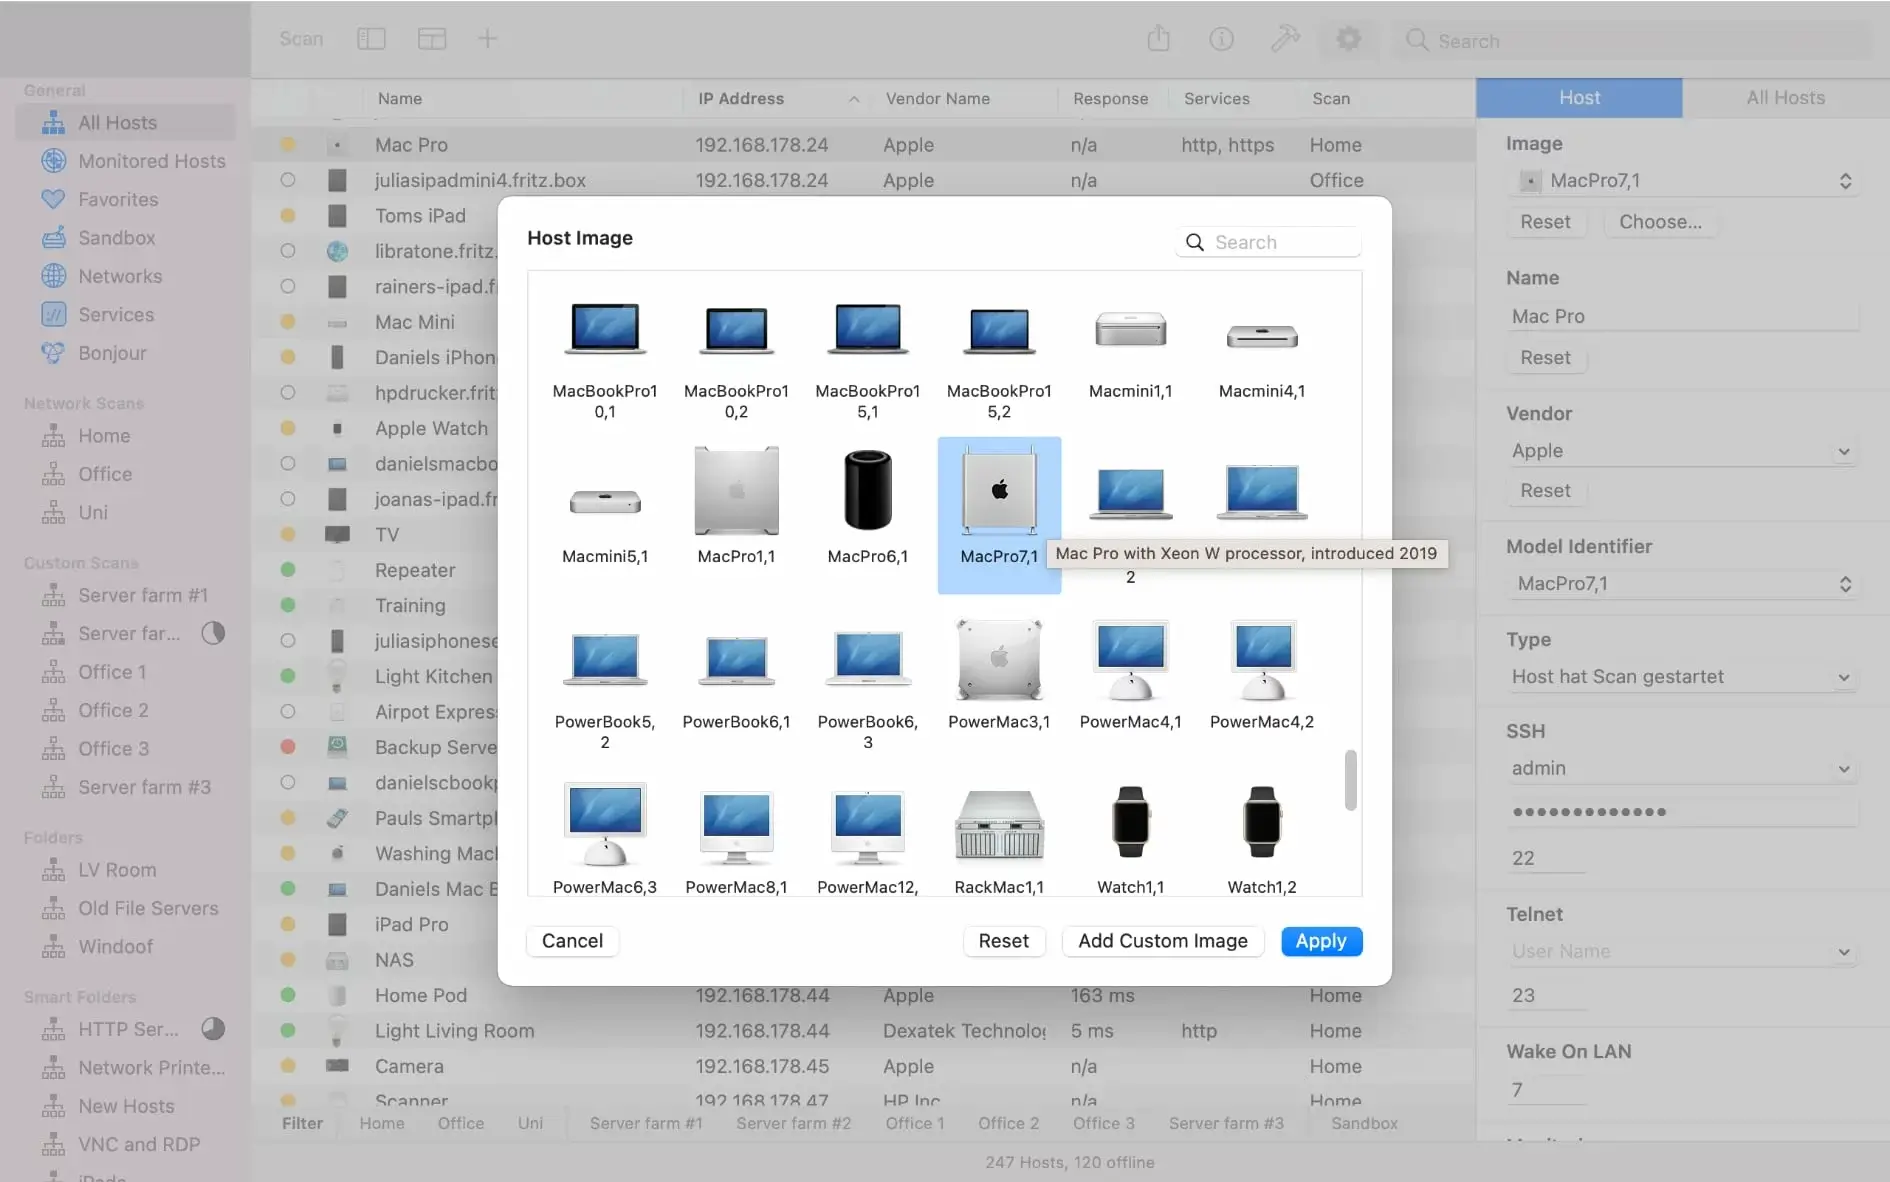Click the plus icon to add
The width and height of the screenshot is (1890, 1182).
487,39
